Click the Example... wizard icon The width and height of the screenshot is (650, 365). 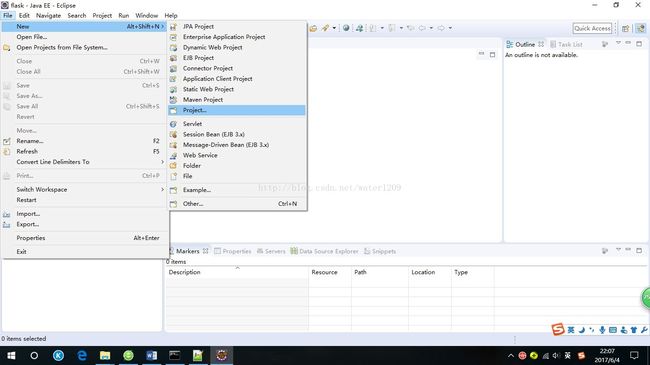[x=174, y=190]
